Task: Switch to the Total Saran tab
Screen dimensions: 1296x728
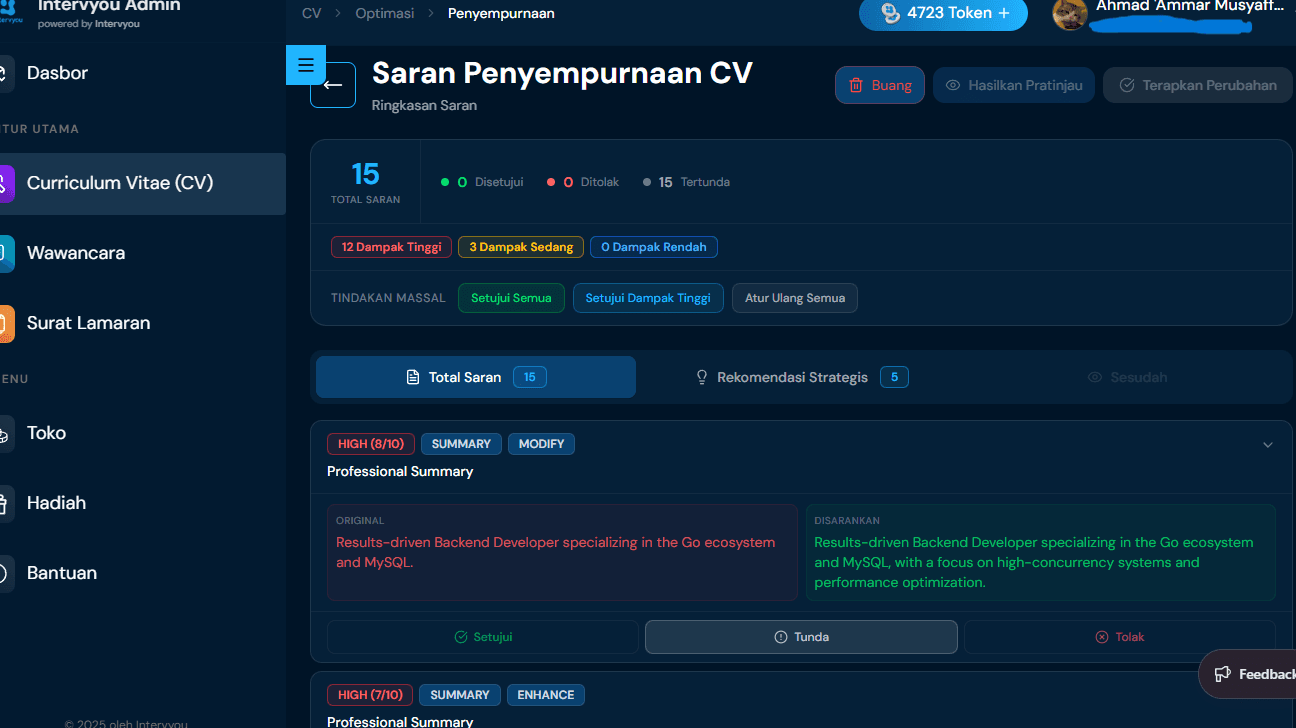Action: click(476, 377)
